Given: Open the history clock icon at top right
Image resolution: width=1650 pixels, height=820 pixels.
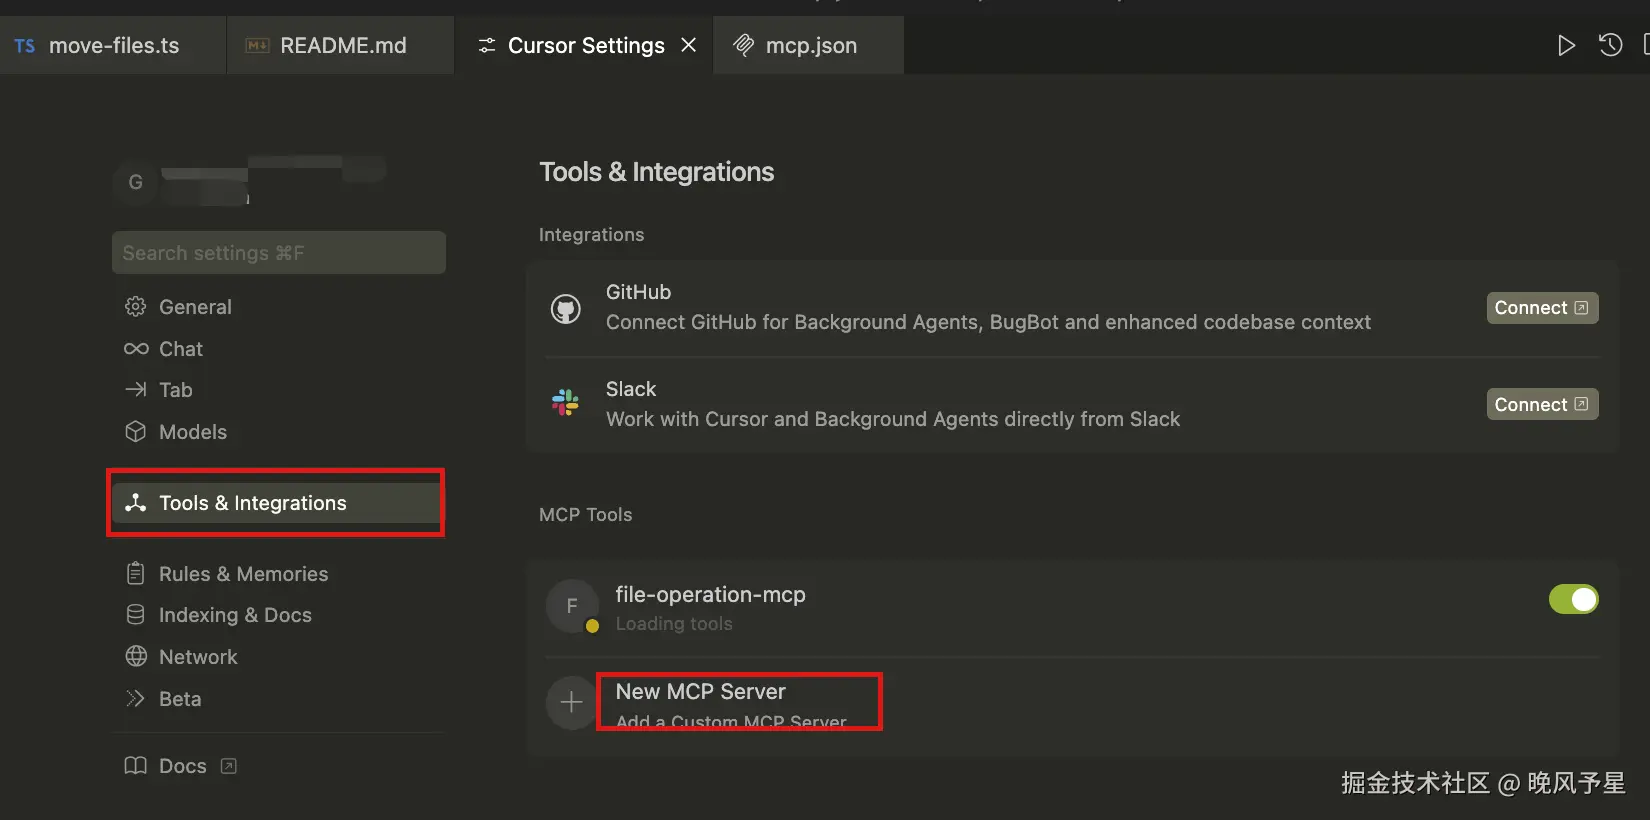Looking at the screenshot, I should 1610,45.
